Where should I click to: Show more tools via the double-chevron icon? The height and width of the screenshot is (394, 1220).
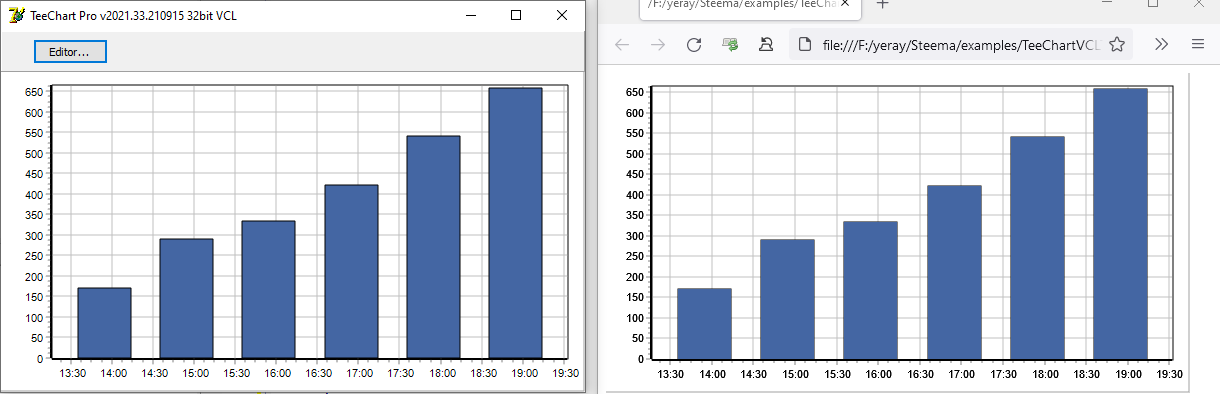coord(1161,44)
